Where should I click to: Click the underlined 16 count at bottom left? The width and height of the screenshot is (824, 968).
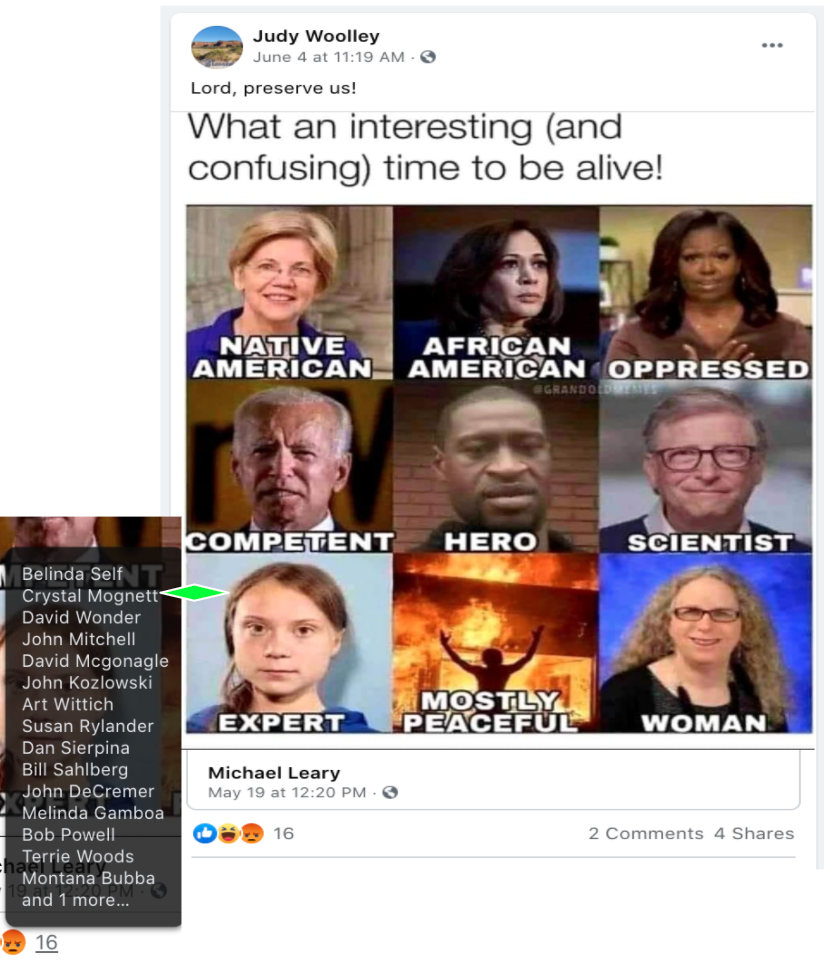46,943
